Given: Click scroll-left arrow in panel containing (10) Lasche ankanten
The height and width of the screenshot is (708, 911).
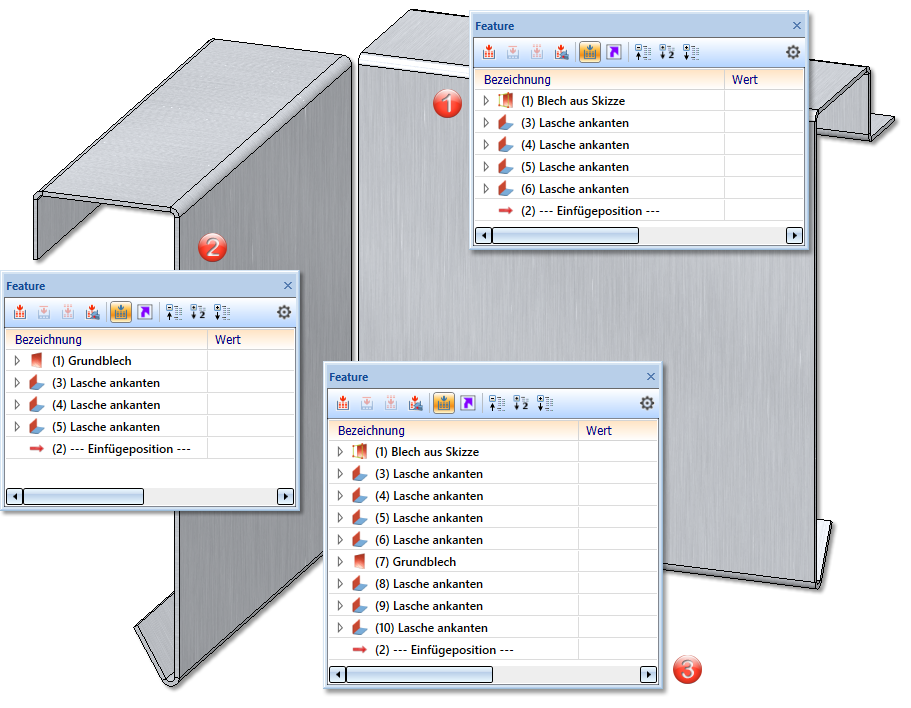Looking at the screenshot, I should (x=338, y=674).
